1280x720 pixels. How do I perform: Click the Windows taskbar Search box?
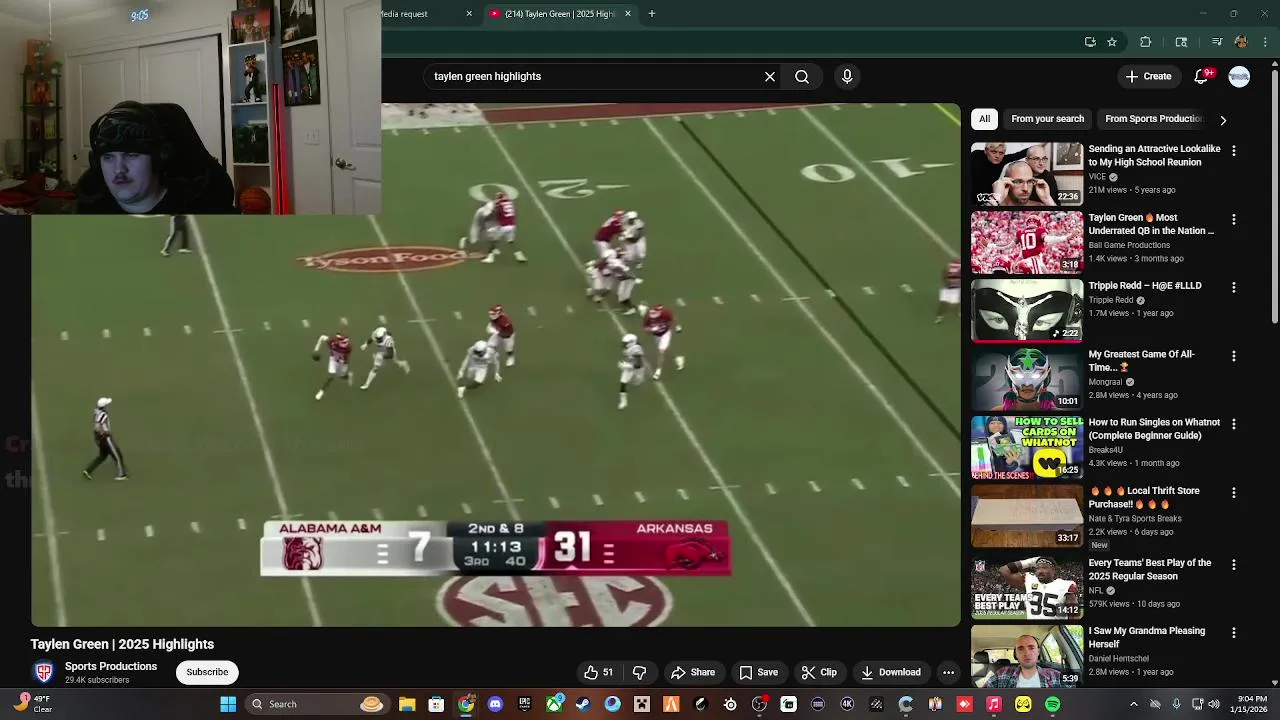tap(317, 704)
